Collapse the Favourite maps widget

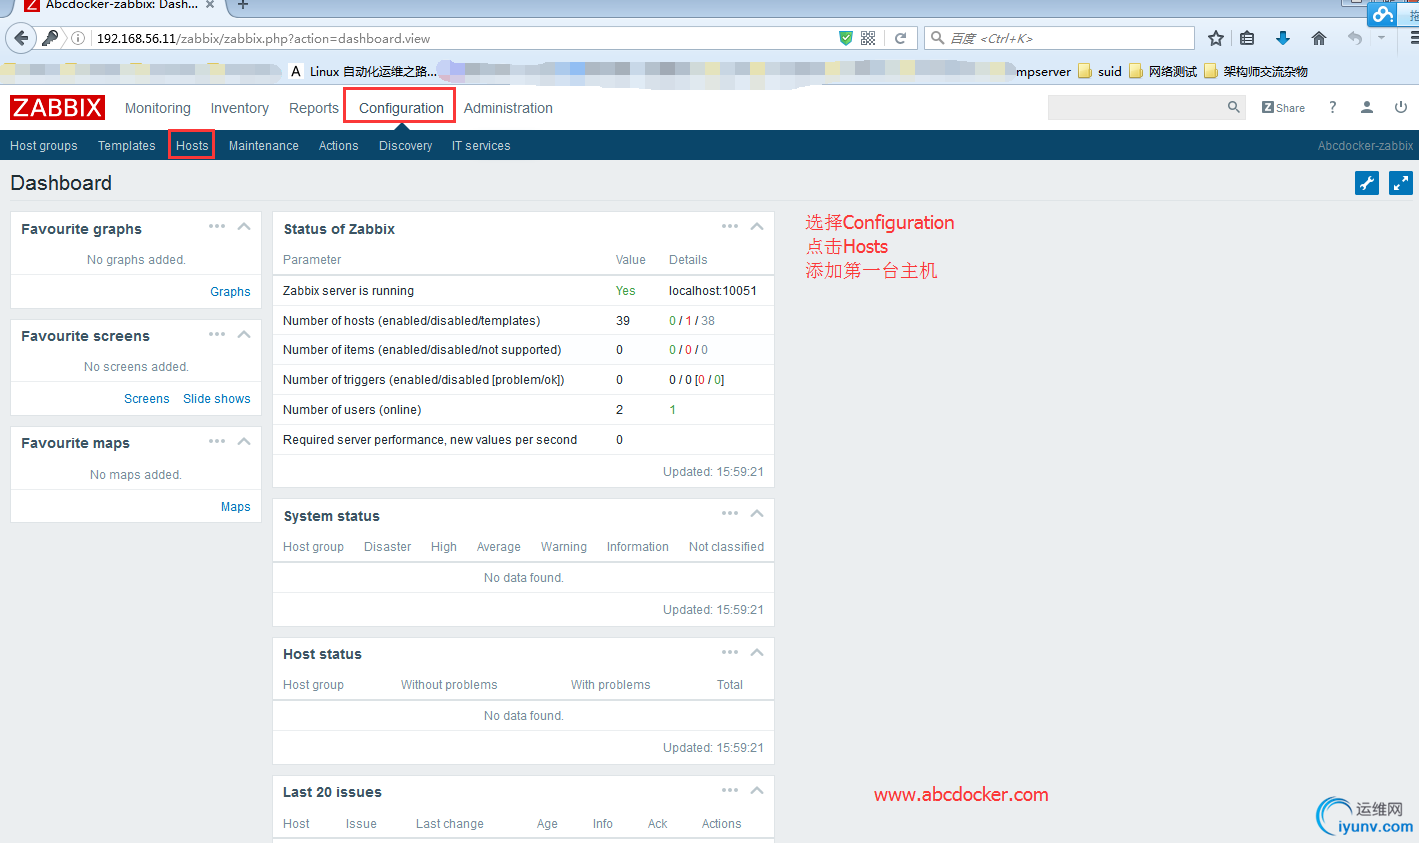click(244, 441)
